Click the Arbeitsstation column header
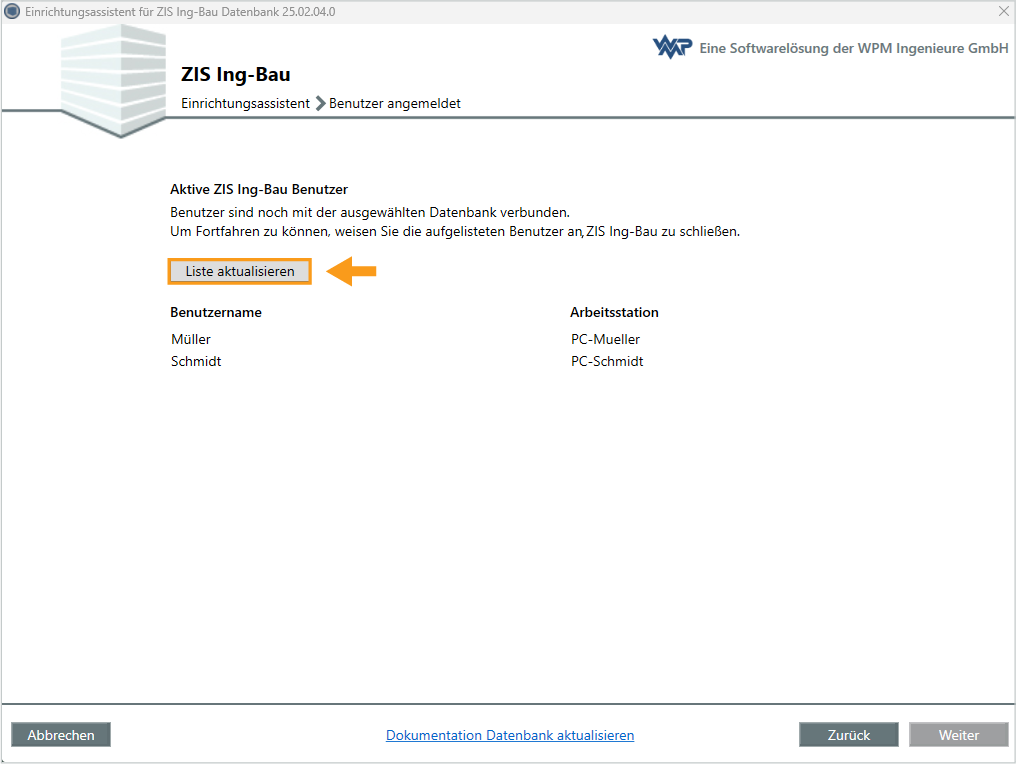The image size is (1016, 764). click(x=614, y=312)
